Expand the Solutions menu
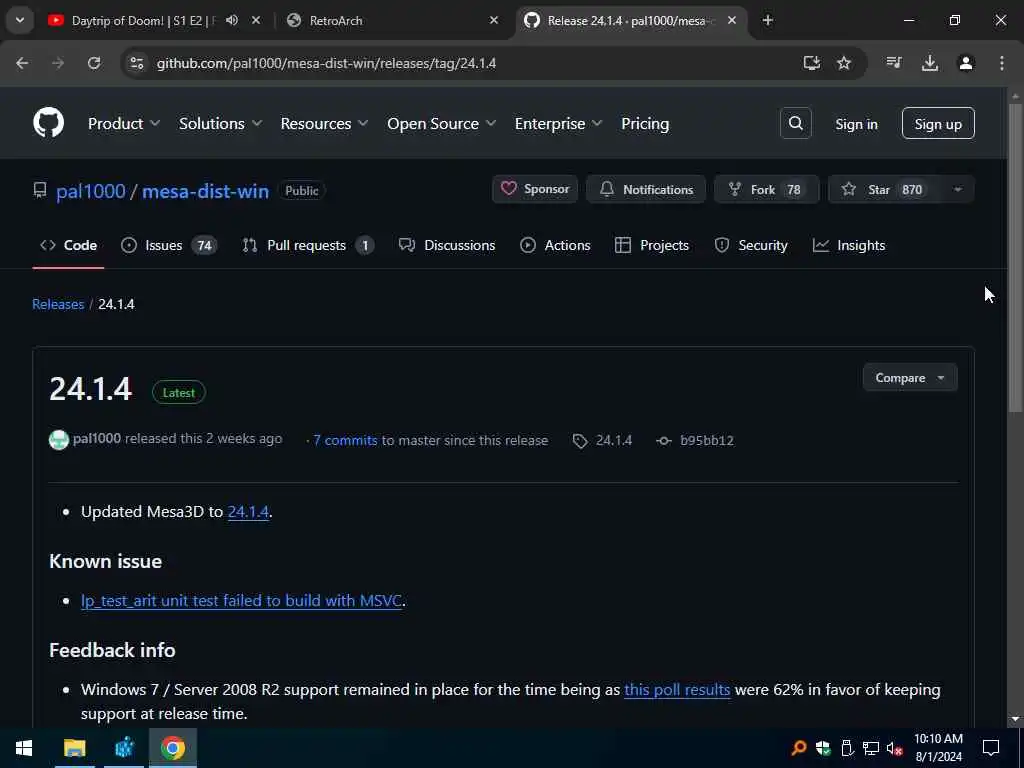1024x768 pixels. [220, 123]
